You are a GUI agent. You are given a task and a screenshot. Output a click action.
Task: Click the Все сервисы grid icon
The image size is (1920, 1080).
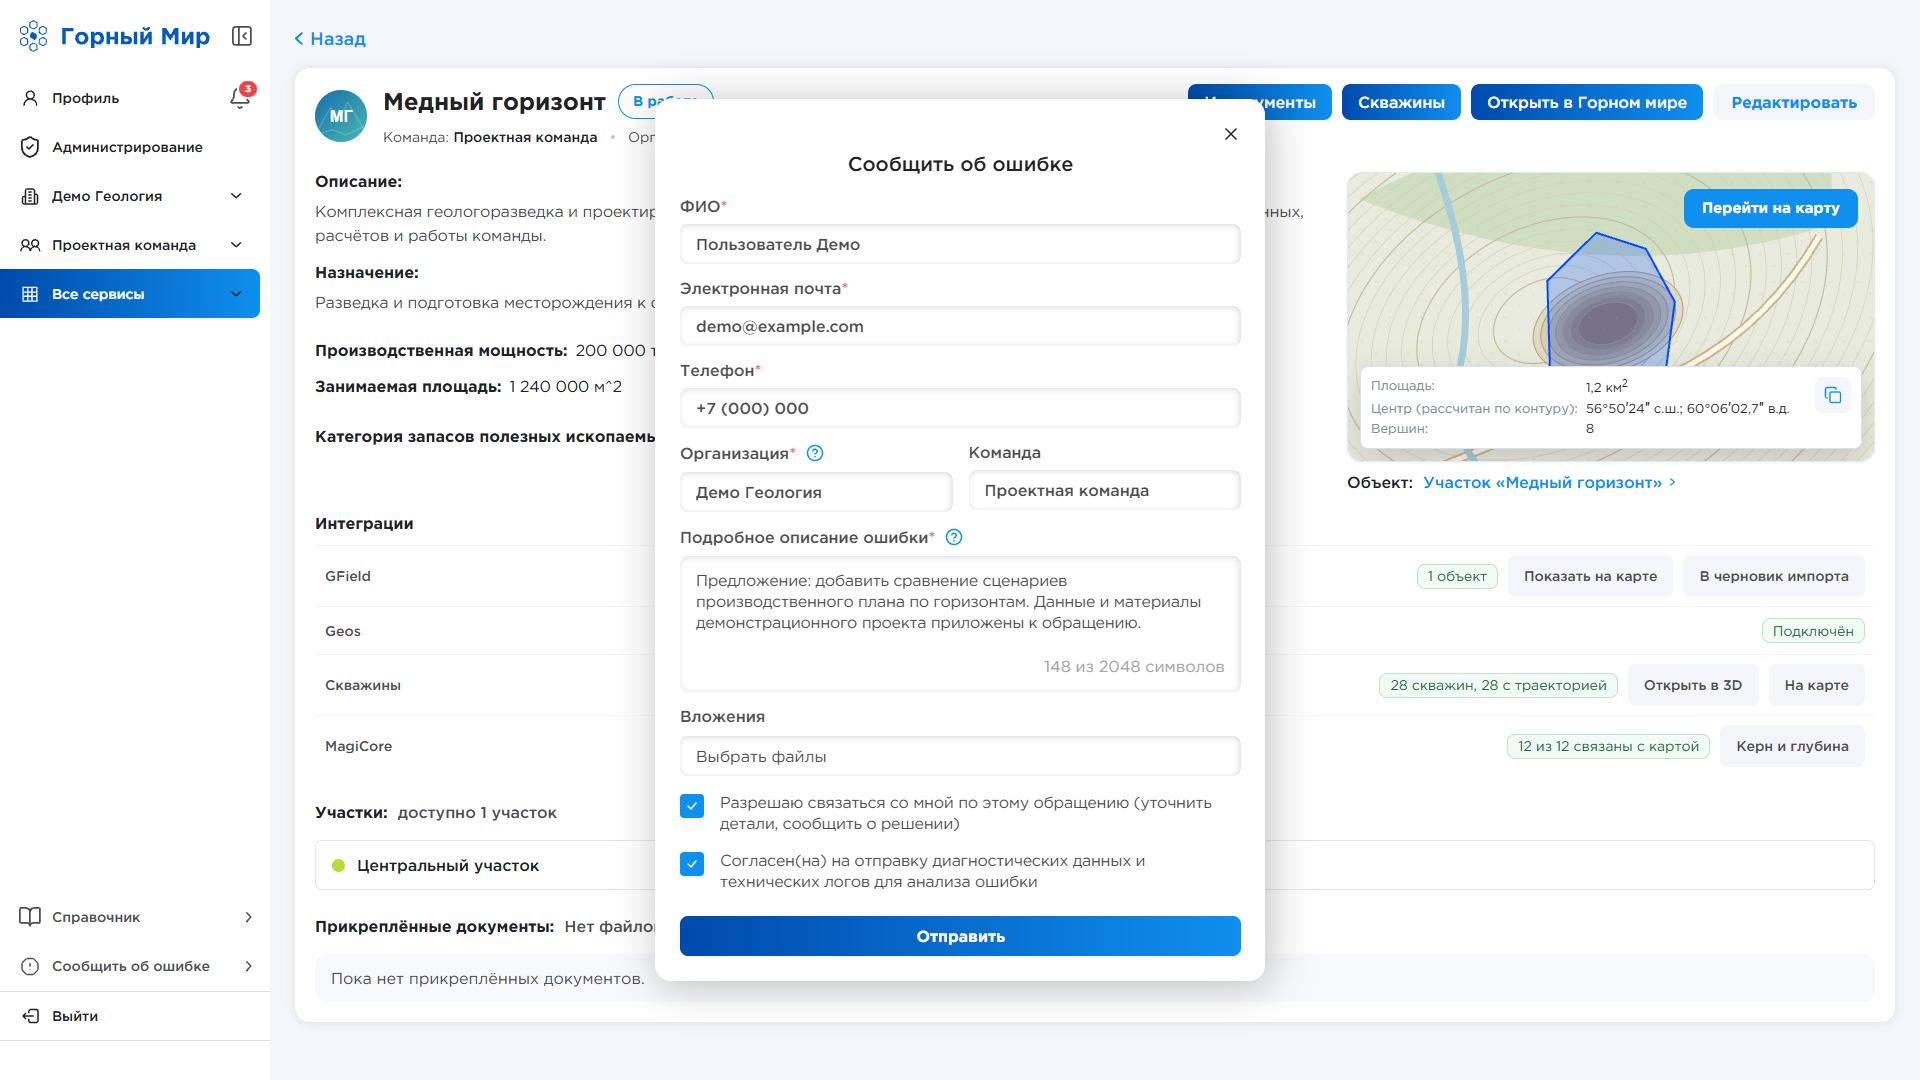tap(30, 294)
